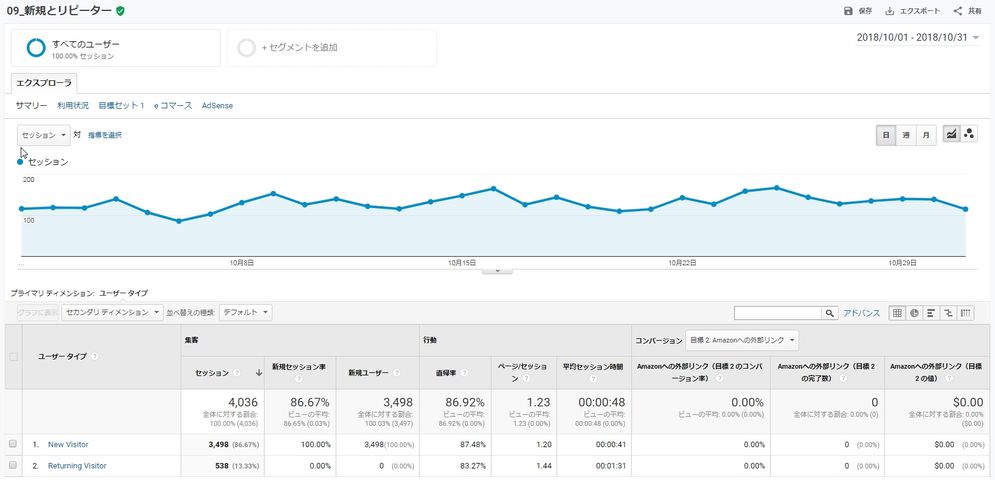Click the セッション legend dot in chart
Screen dimensions: 995x480
tap(21, 162)
